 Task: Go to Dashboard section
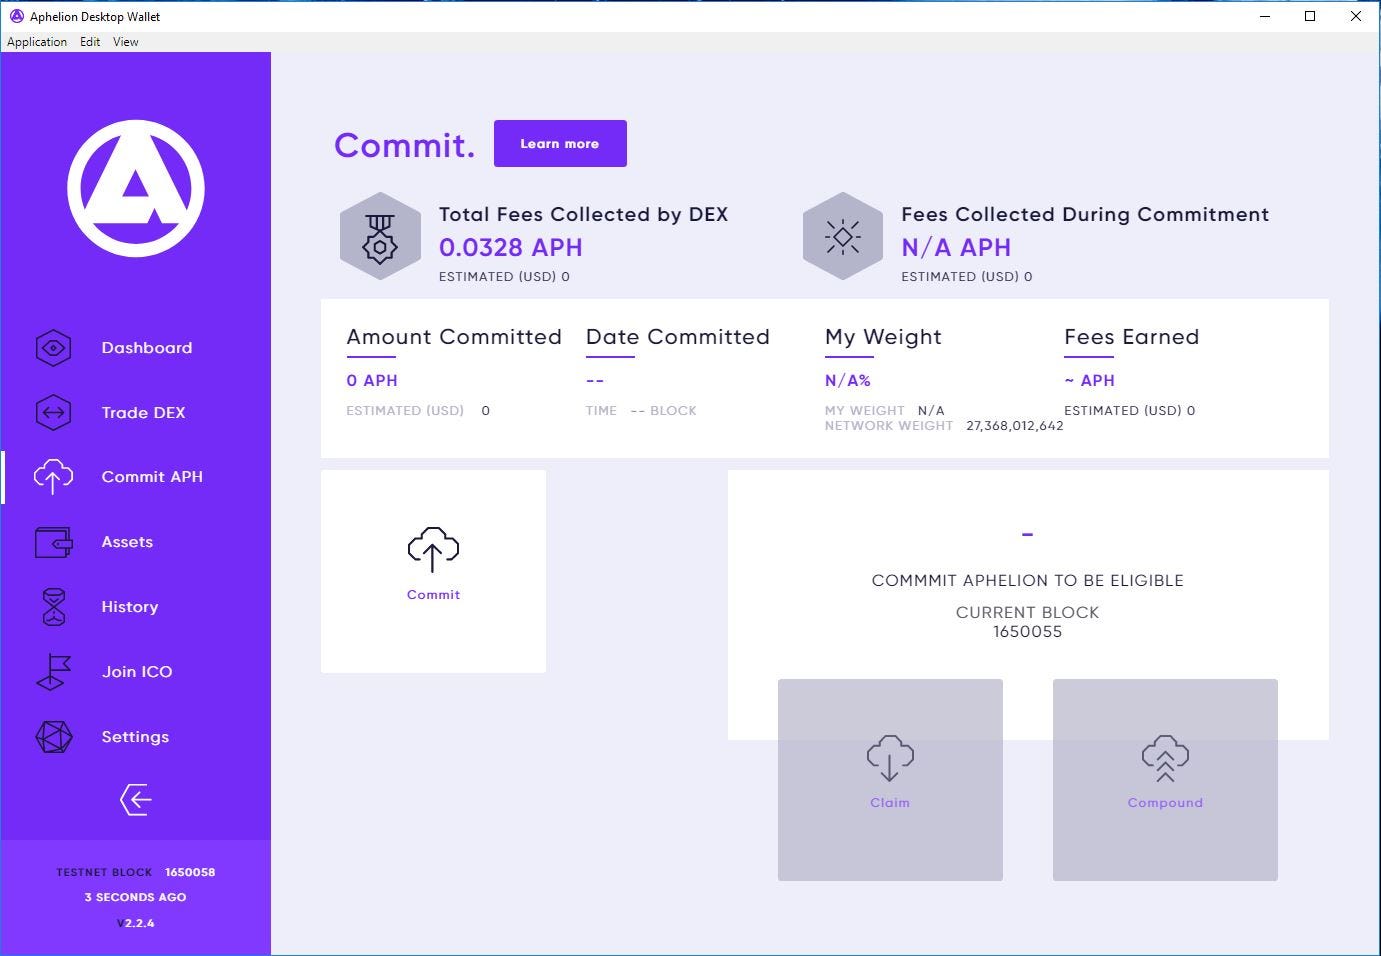pos(147,348)
